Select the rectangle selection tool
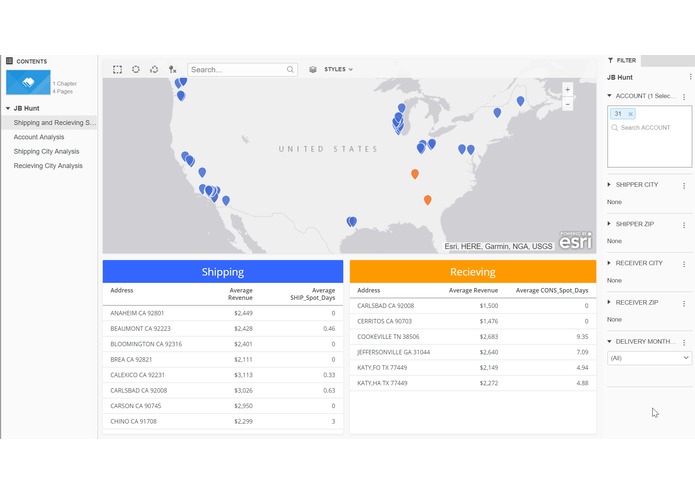Screen dimensions: 695x494 117,70
